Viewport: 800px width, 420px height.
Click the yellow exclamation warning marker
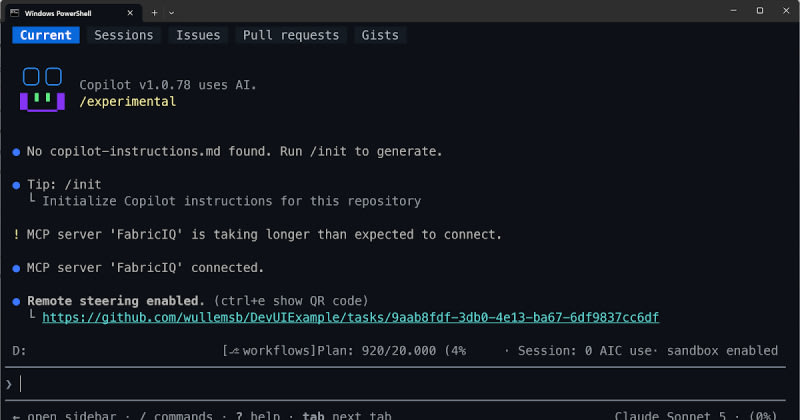(16, 234)
